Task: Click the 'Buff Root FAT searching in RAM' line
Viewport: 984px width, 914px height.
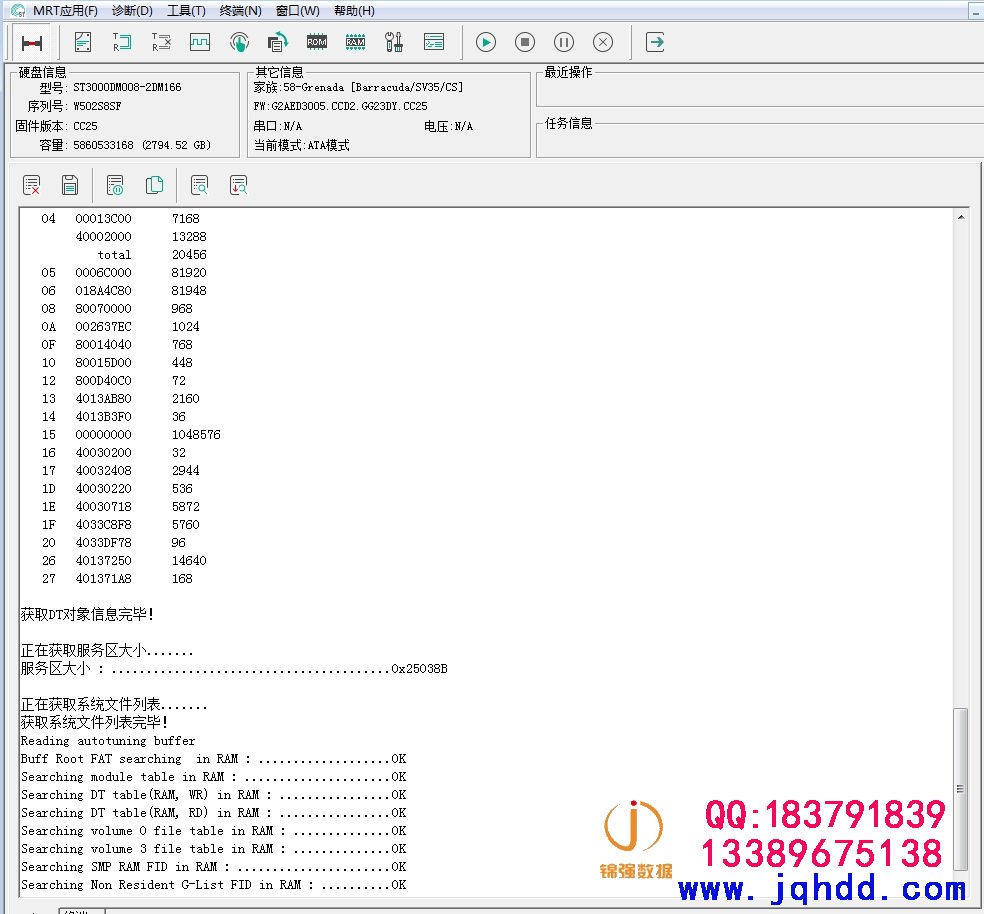Action: point(213,759)
